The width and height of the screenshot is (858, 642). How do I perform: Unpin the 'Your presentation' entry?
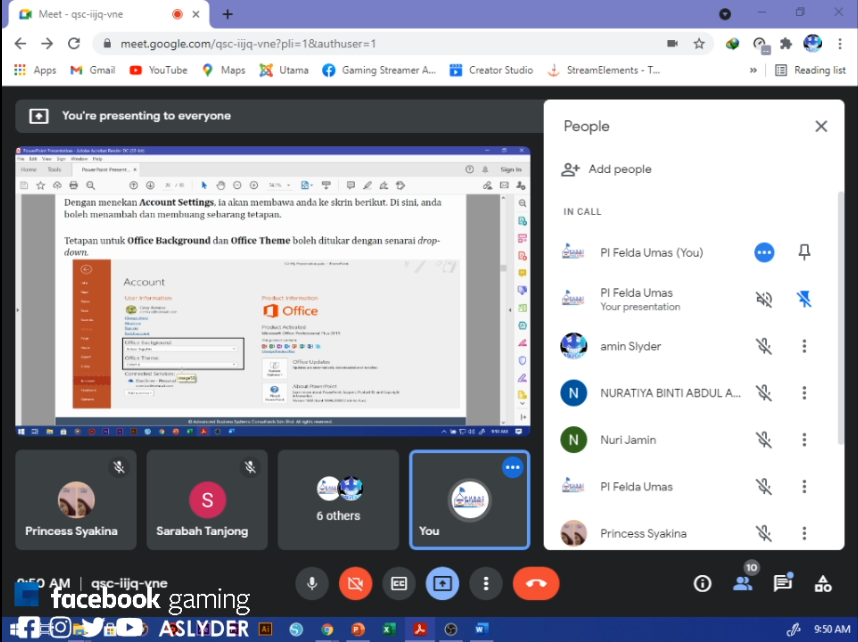coord(804,299)
